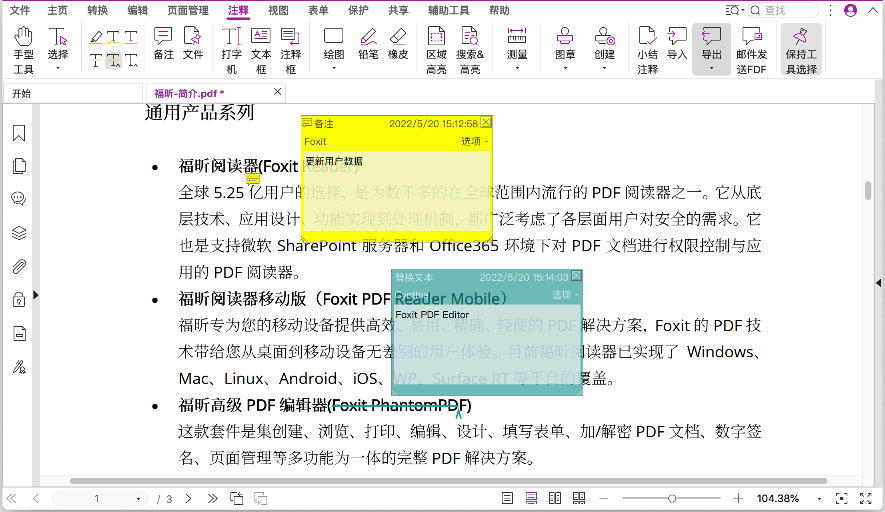This screenshot has height=512, width=885.
Task: Switch to the Protect (保护) tab
Action: (x=358, y=10)
